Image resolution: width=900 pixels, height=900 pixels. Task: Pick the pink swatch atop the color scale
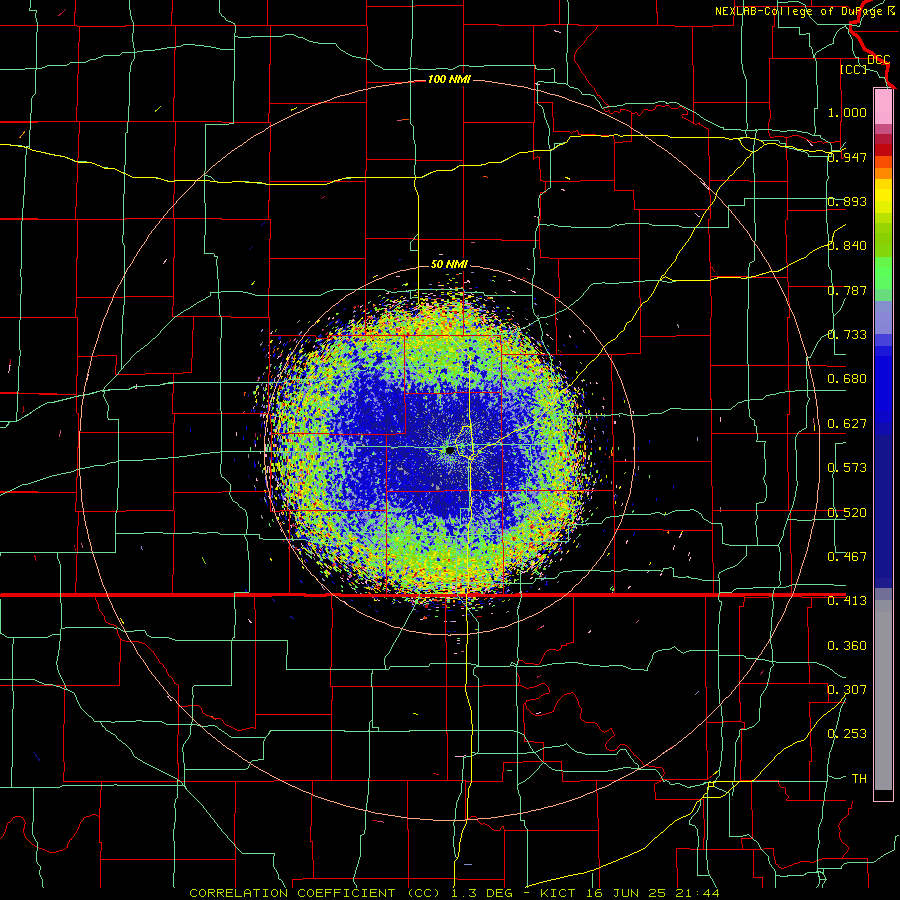(883, 106)
